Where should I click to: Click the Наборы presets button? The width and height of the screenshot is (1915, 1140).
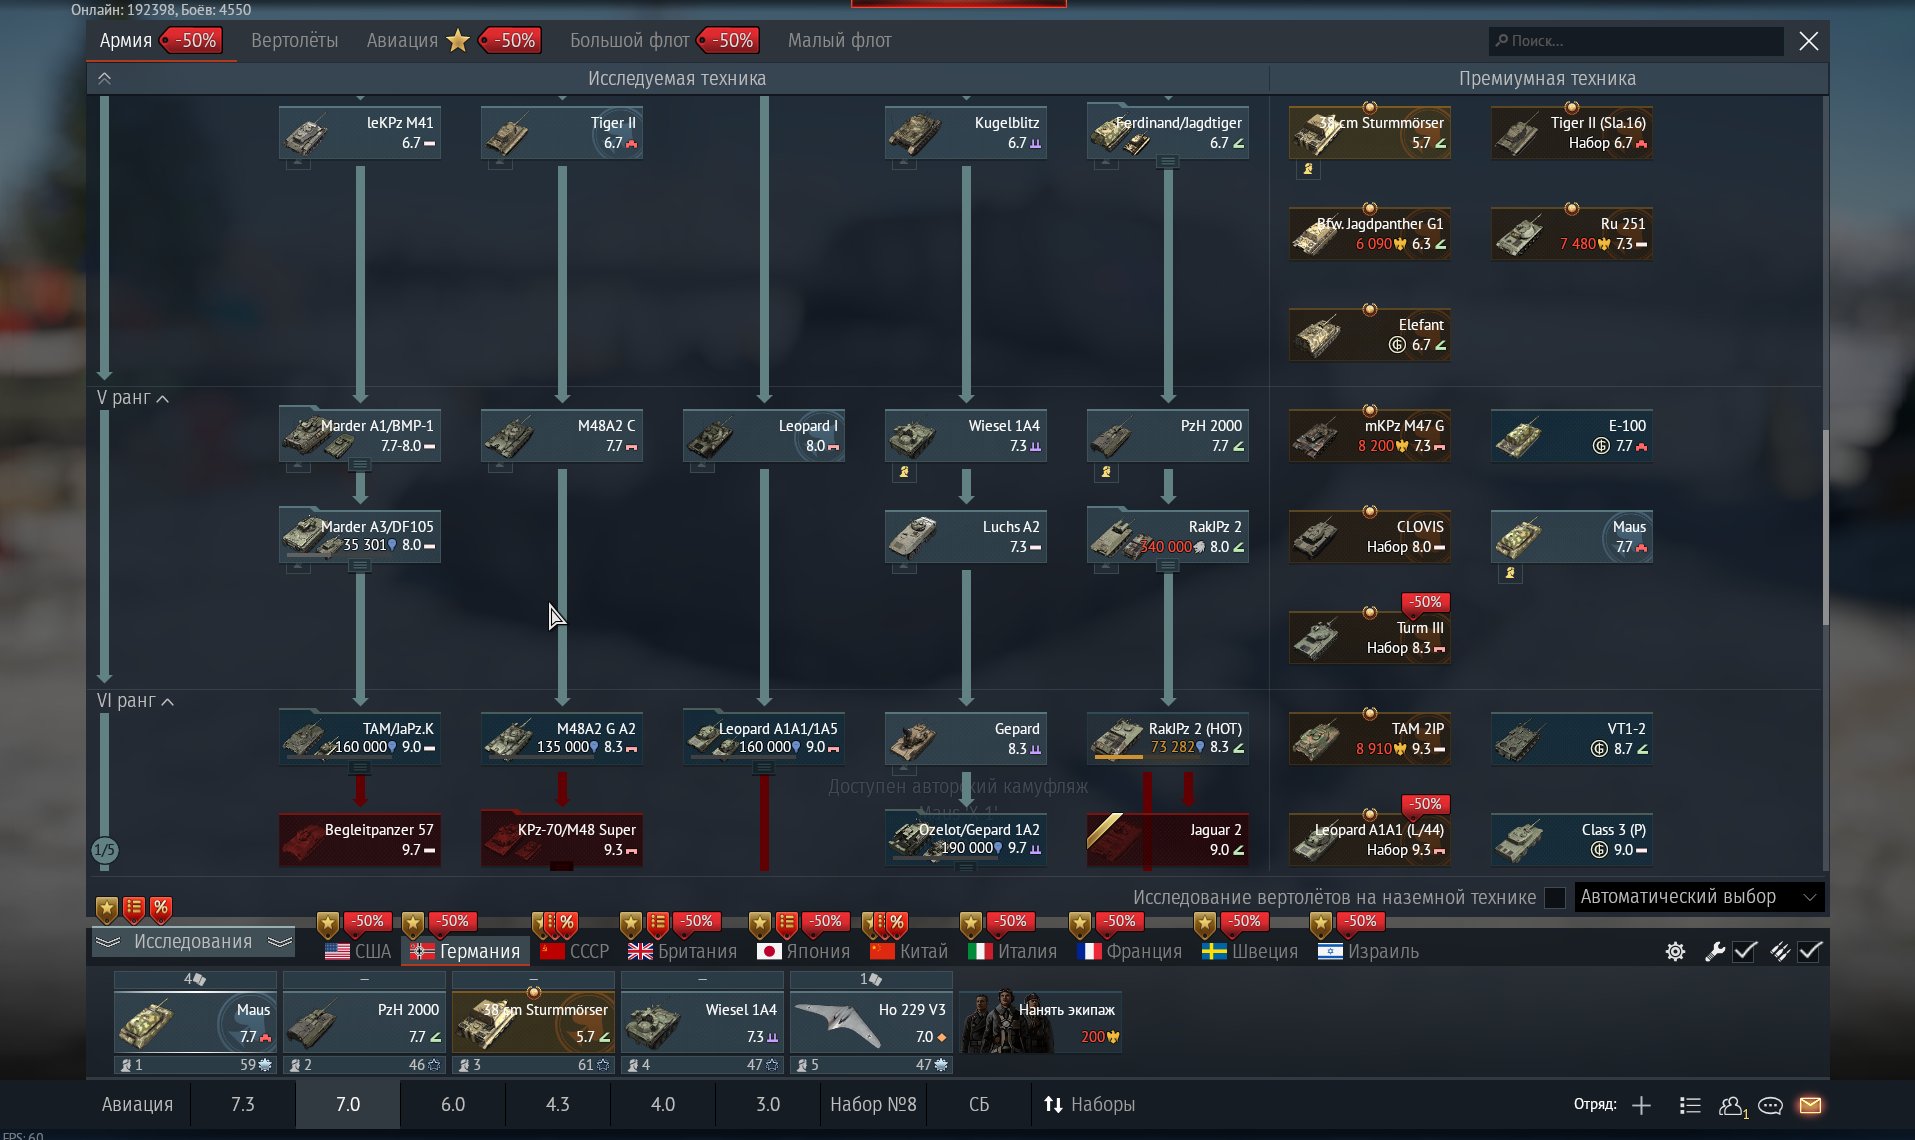click(x=1089, y=1105)
